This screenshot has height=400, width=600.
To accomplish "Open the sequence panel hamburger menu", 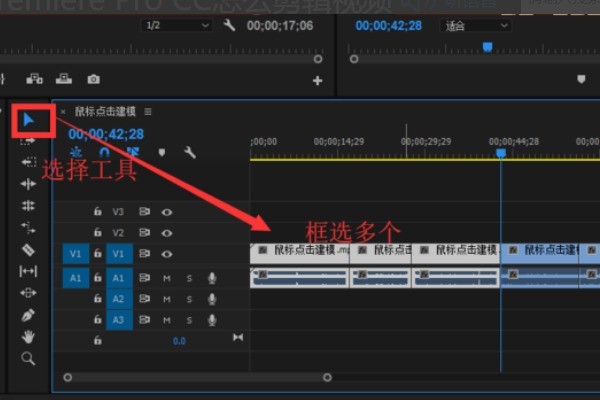I will point(148,111).
